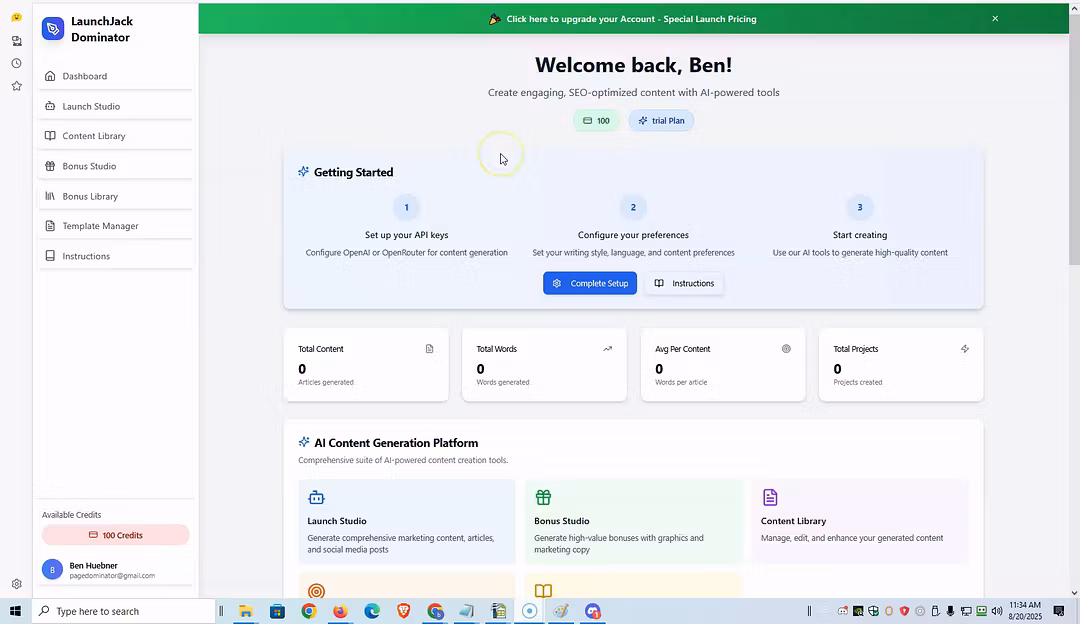Click the document icon on Content Library card
The image size is (1080, 624).
pyautogui.click(x=770, y=497)
